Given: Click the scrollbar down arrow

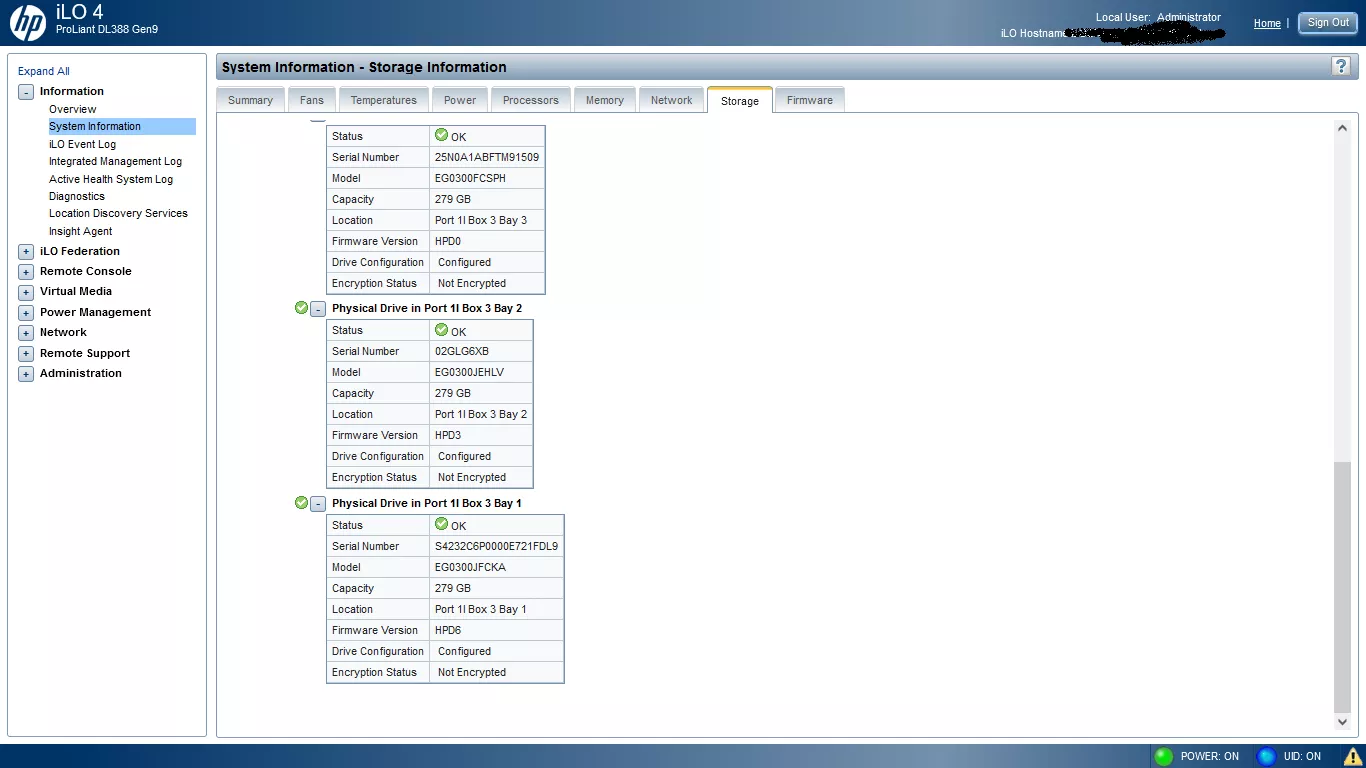Looking at the screenshot, I should [1342, 722].
